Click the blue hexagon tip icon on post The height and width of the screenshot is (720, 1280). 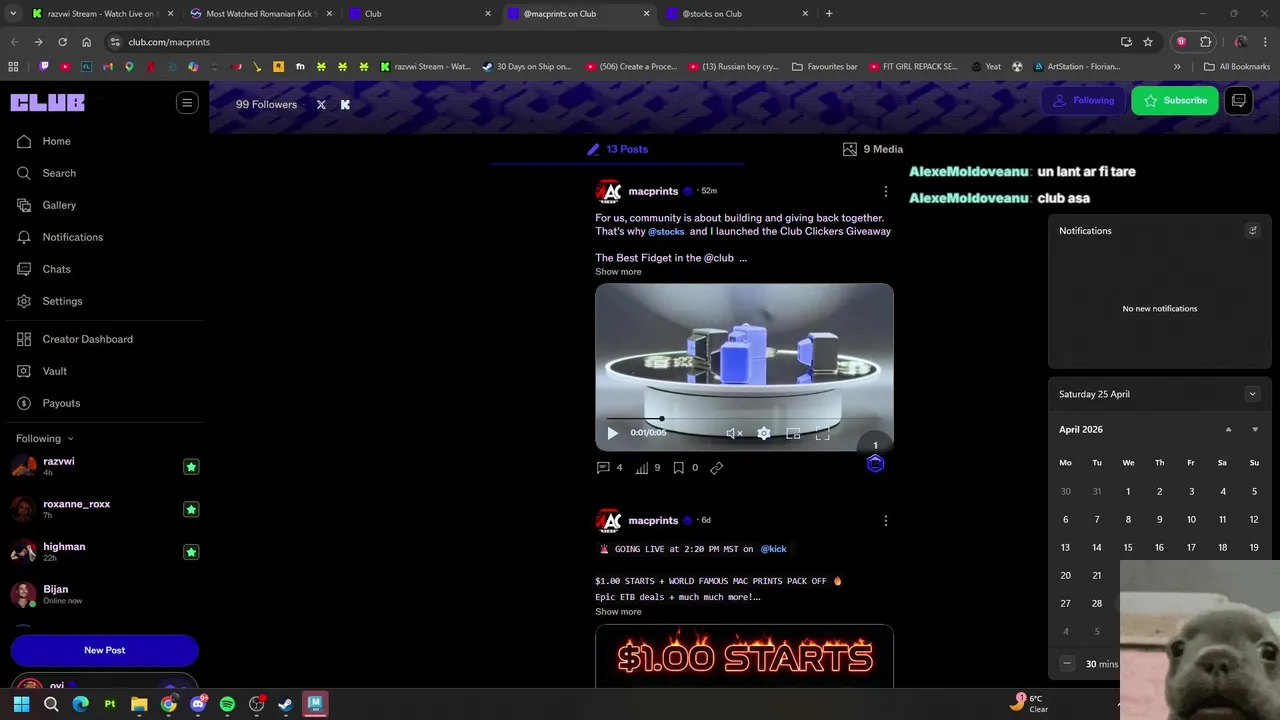pos(875,463)
